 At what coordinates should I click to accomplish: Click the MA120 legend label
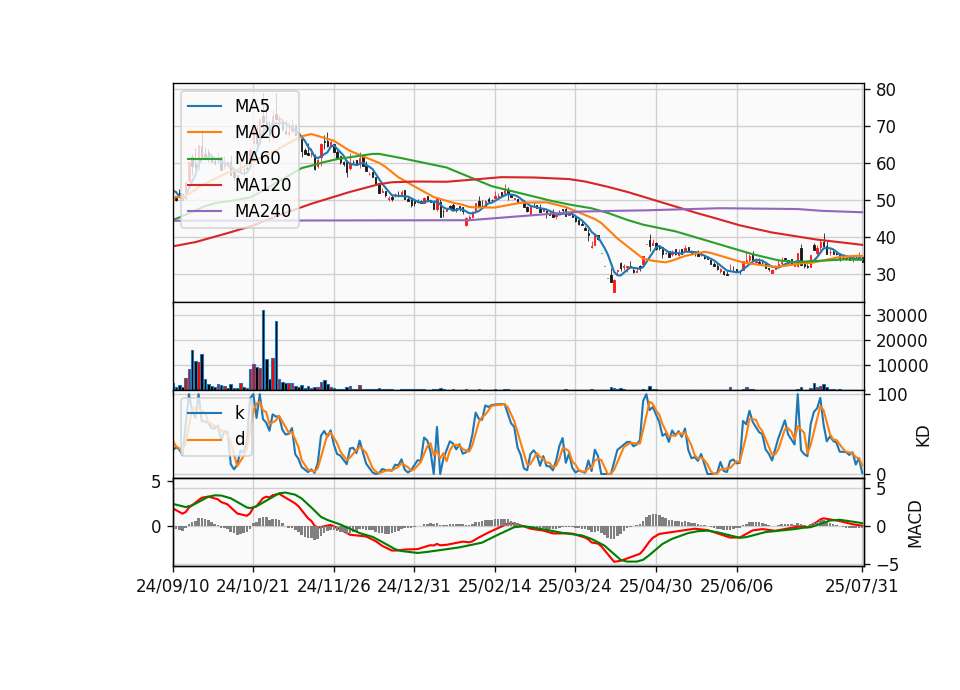click(263, 184)
